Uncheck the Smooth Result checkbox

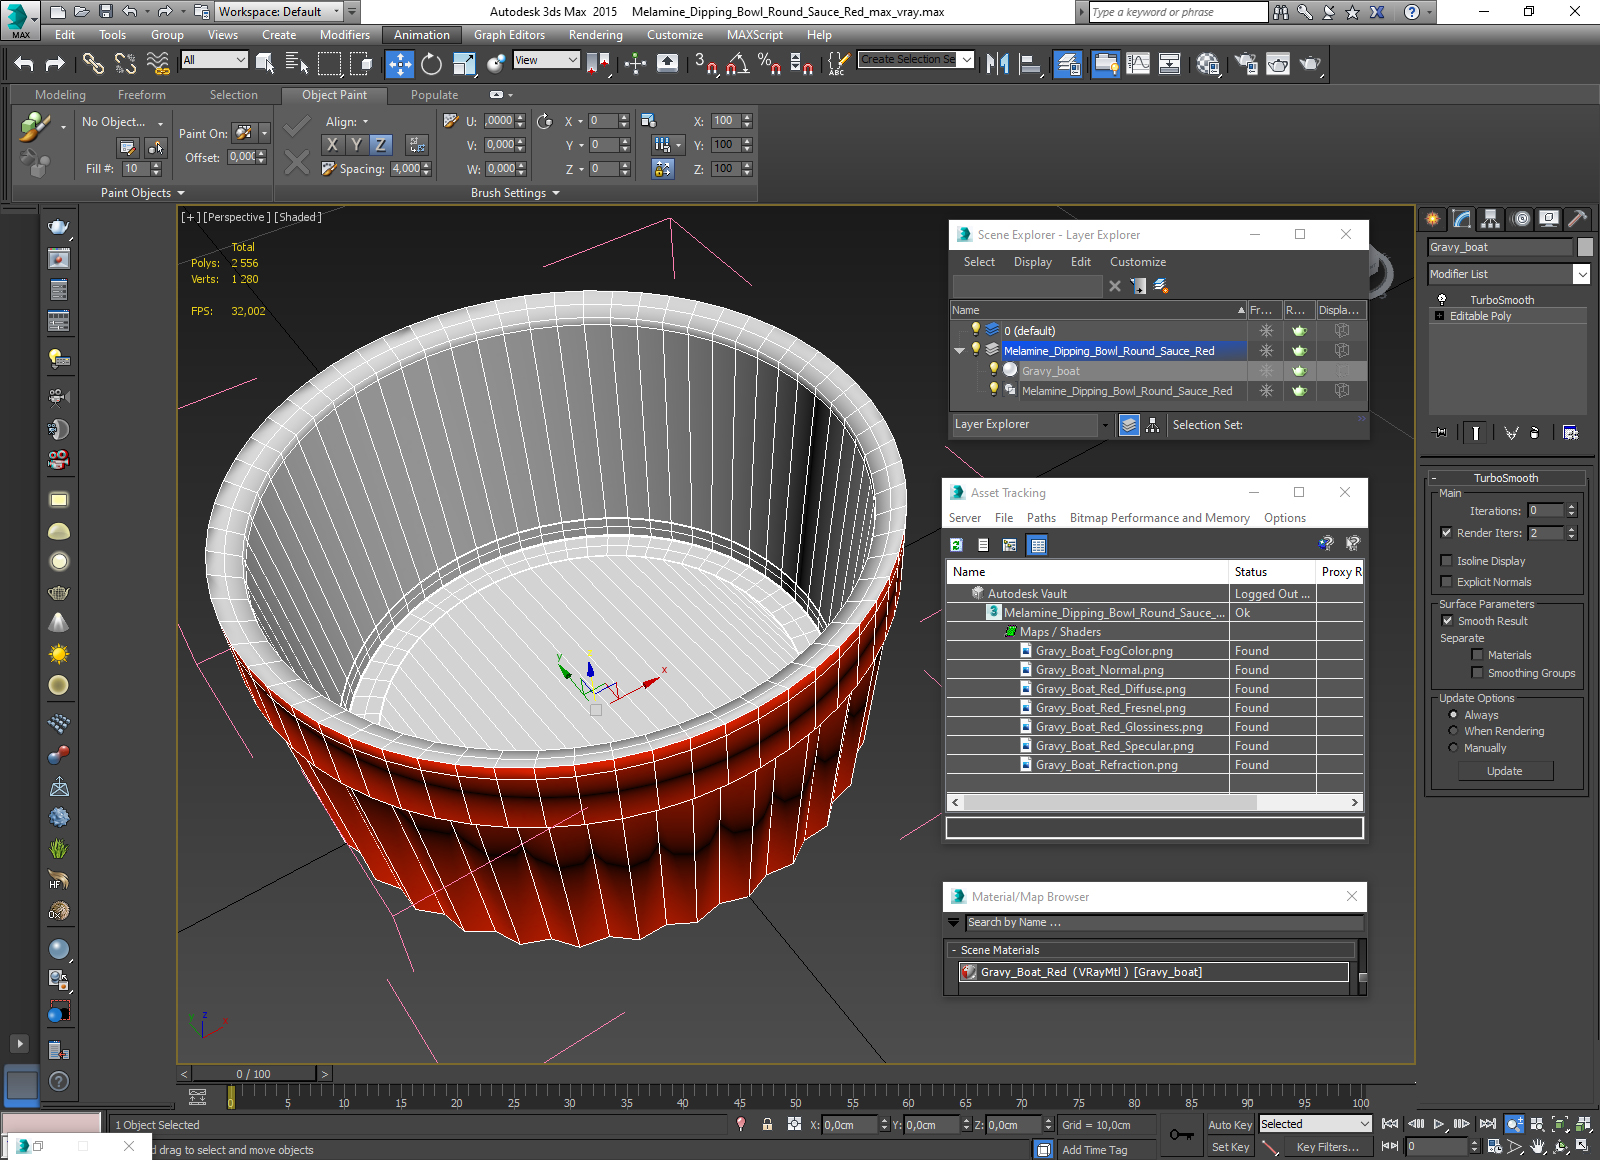pos(1446,621)
